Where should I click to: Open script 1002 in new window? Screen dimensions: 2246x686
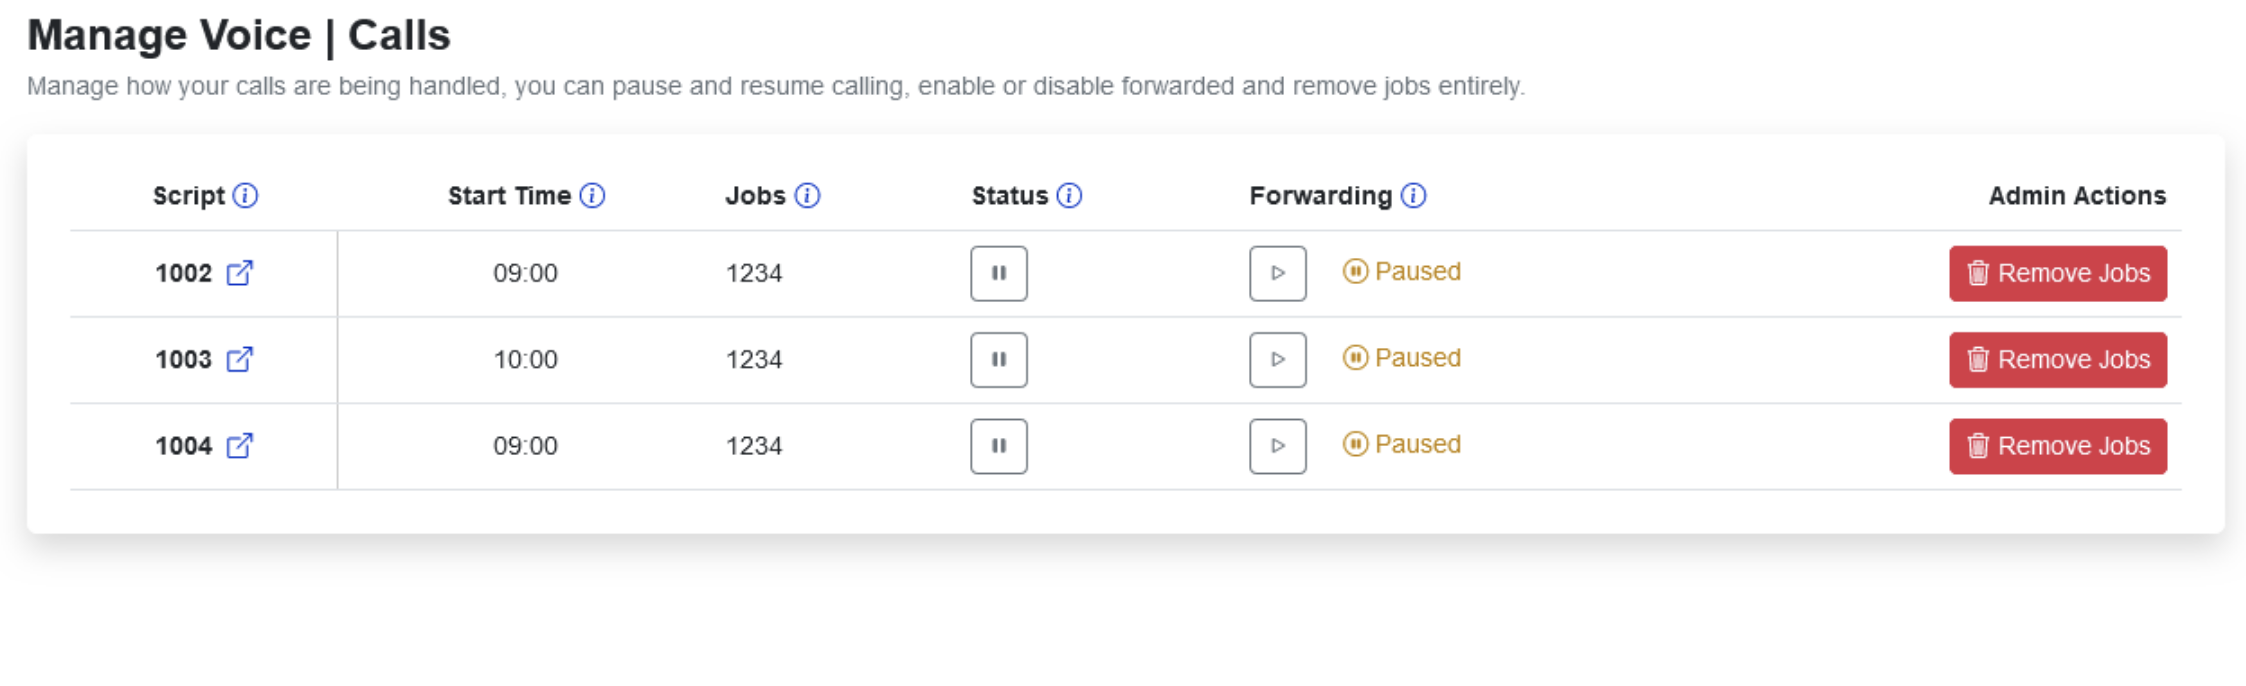pyautogui.click(x=240, y=272)
